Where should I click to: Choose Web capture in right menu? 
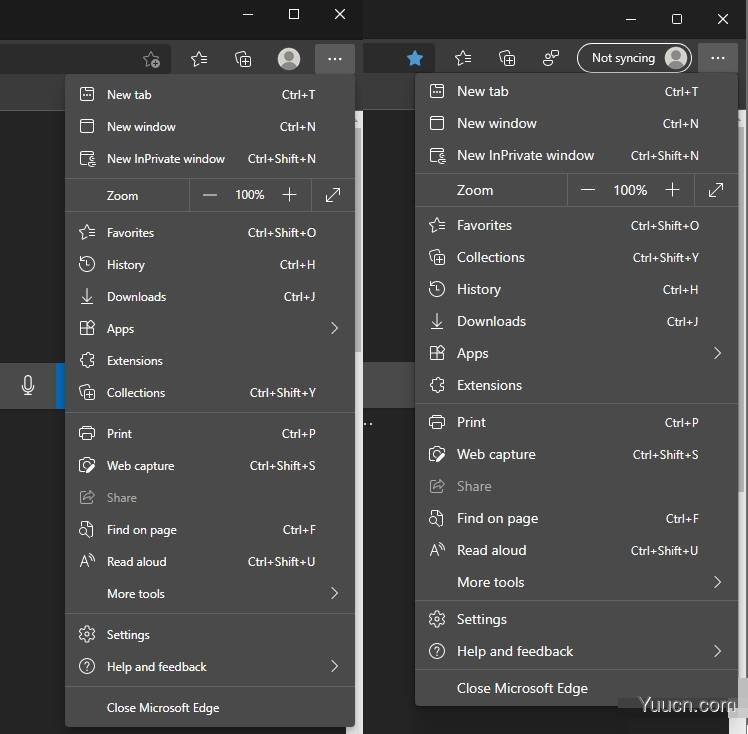pyautogui.click(x=577, y=454)
